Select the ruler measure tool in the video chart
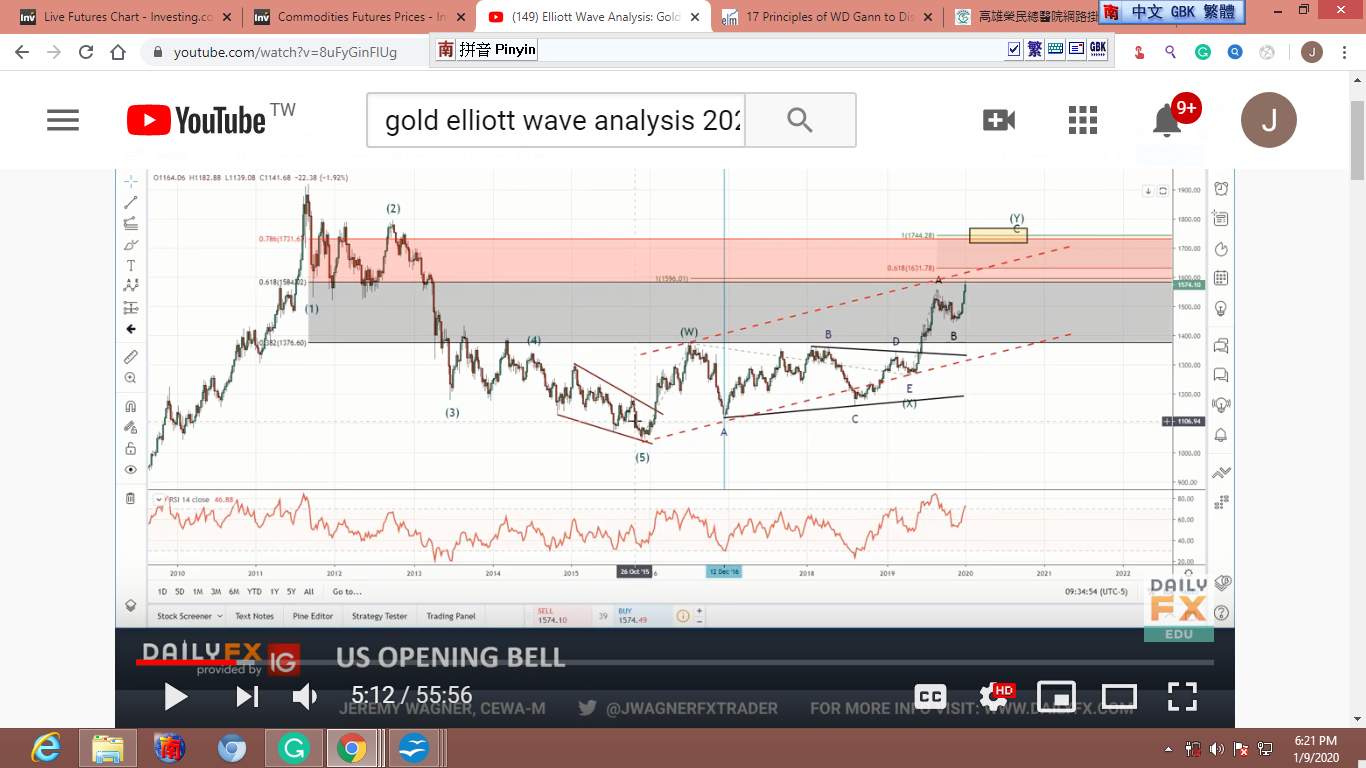The width and height of the screenshot is (1366, 768). tap(131, 356)
